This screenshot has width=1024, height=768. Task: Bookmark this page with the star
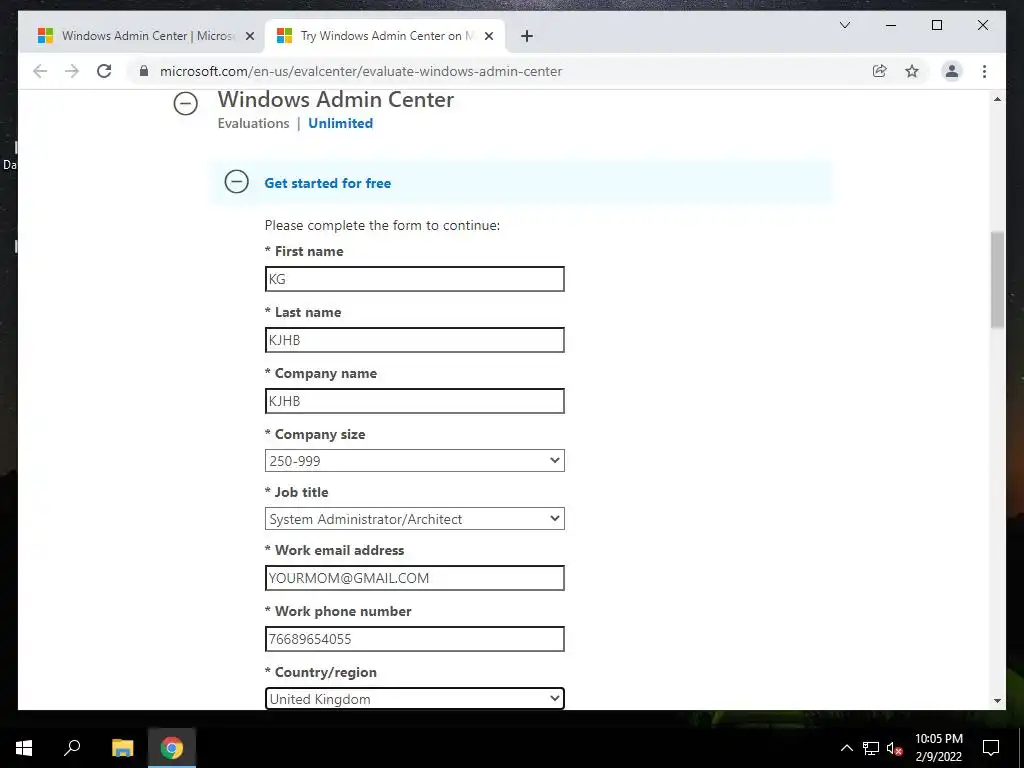[x=912, y=71]
